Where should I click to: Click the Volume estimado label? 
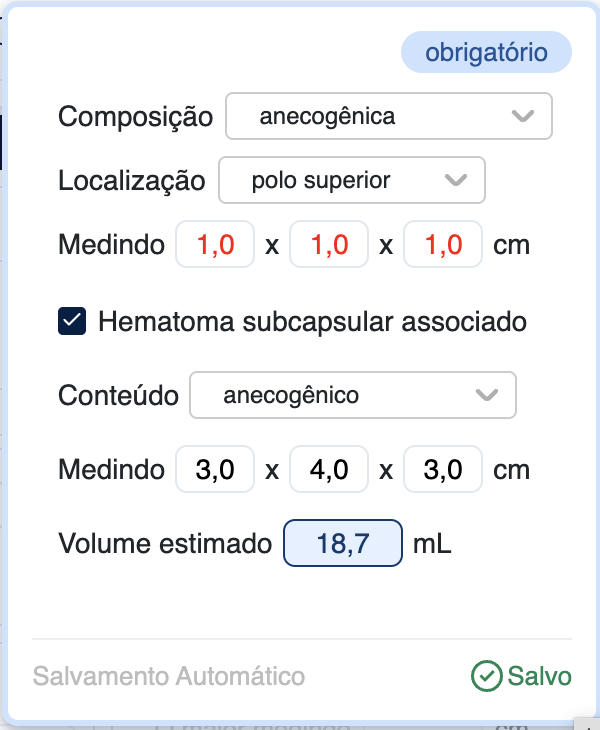click(x=165, y=544)
